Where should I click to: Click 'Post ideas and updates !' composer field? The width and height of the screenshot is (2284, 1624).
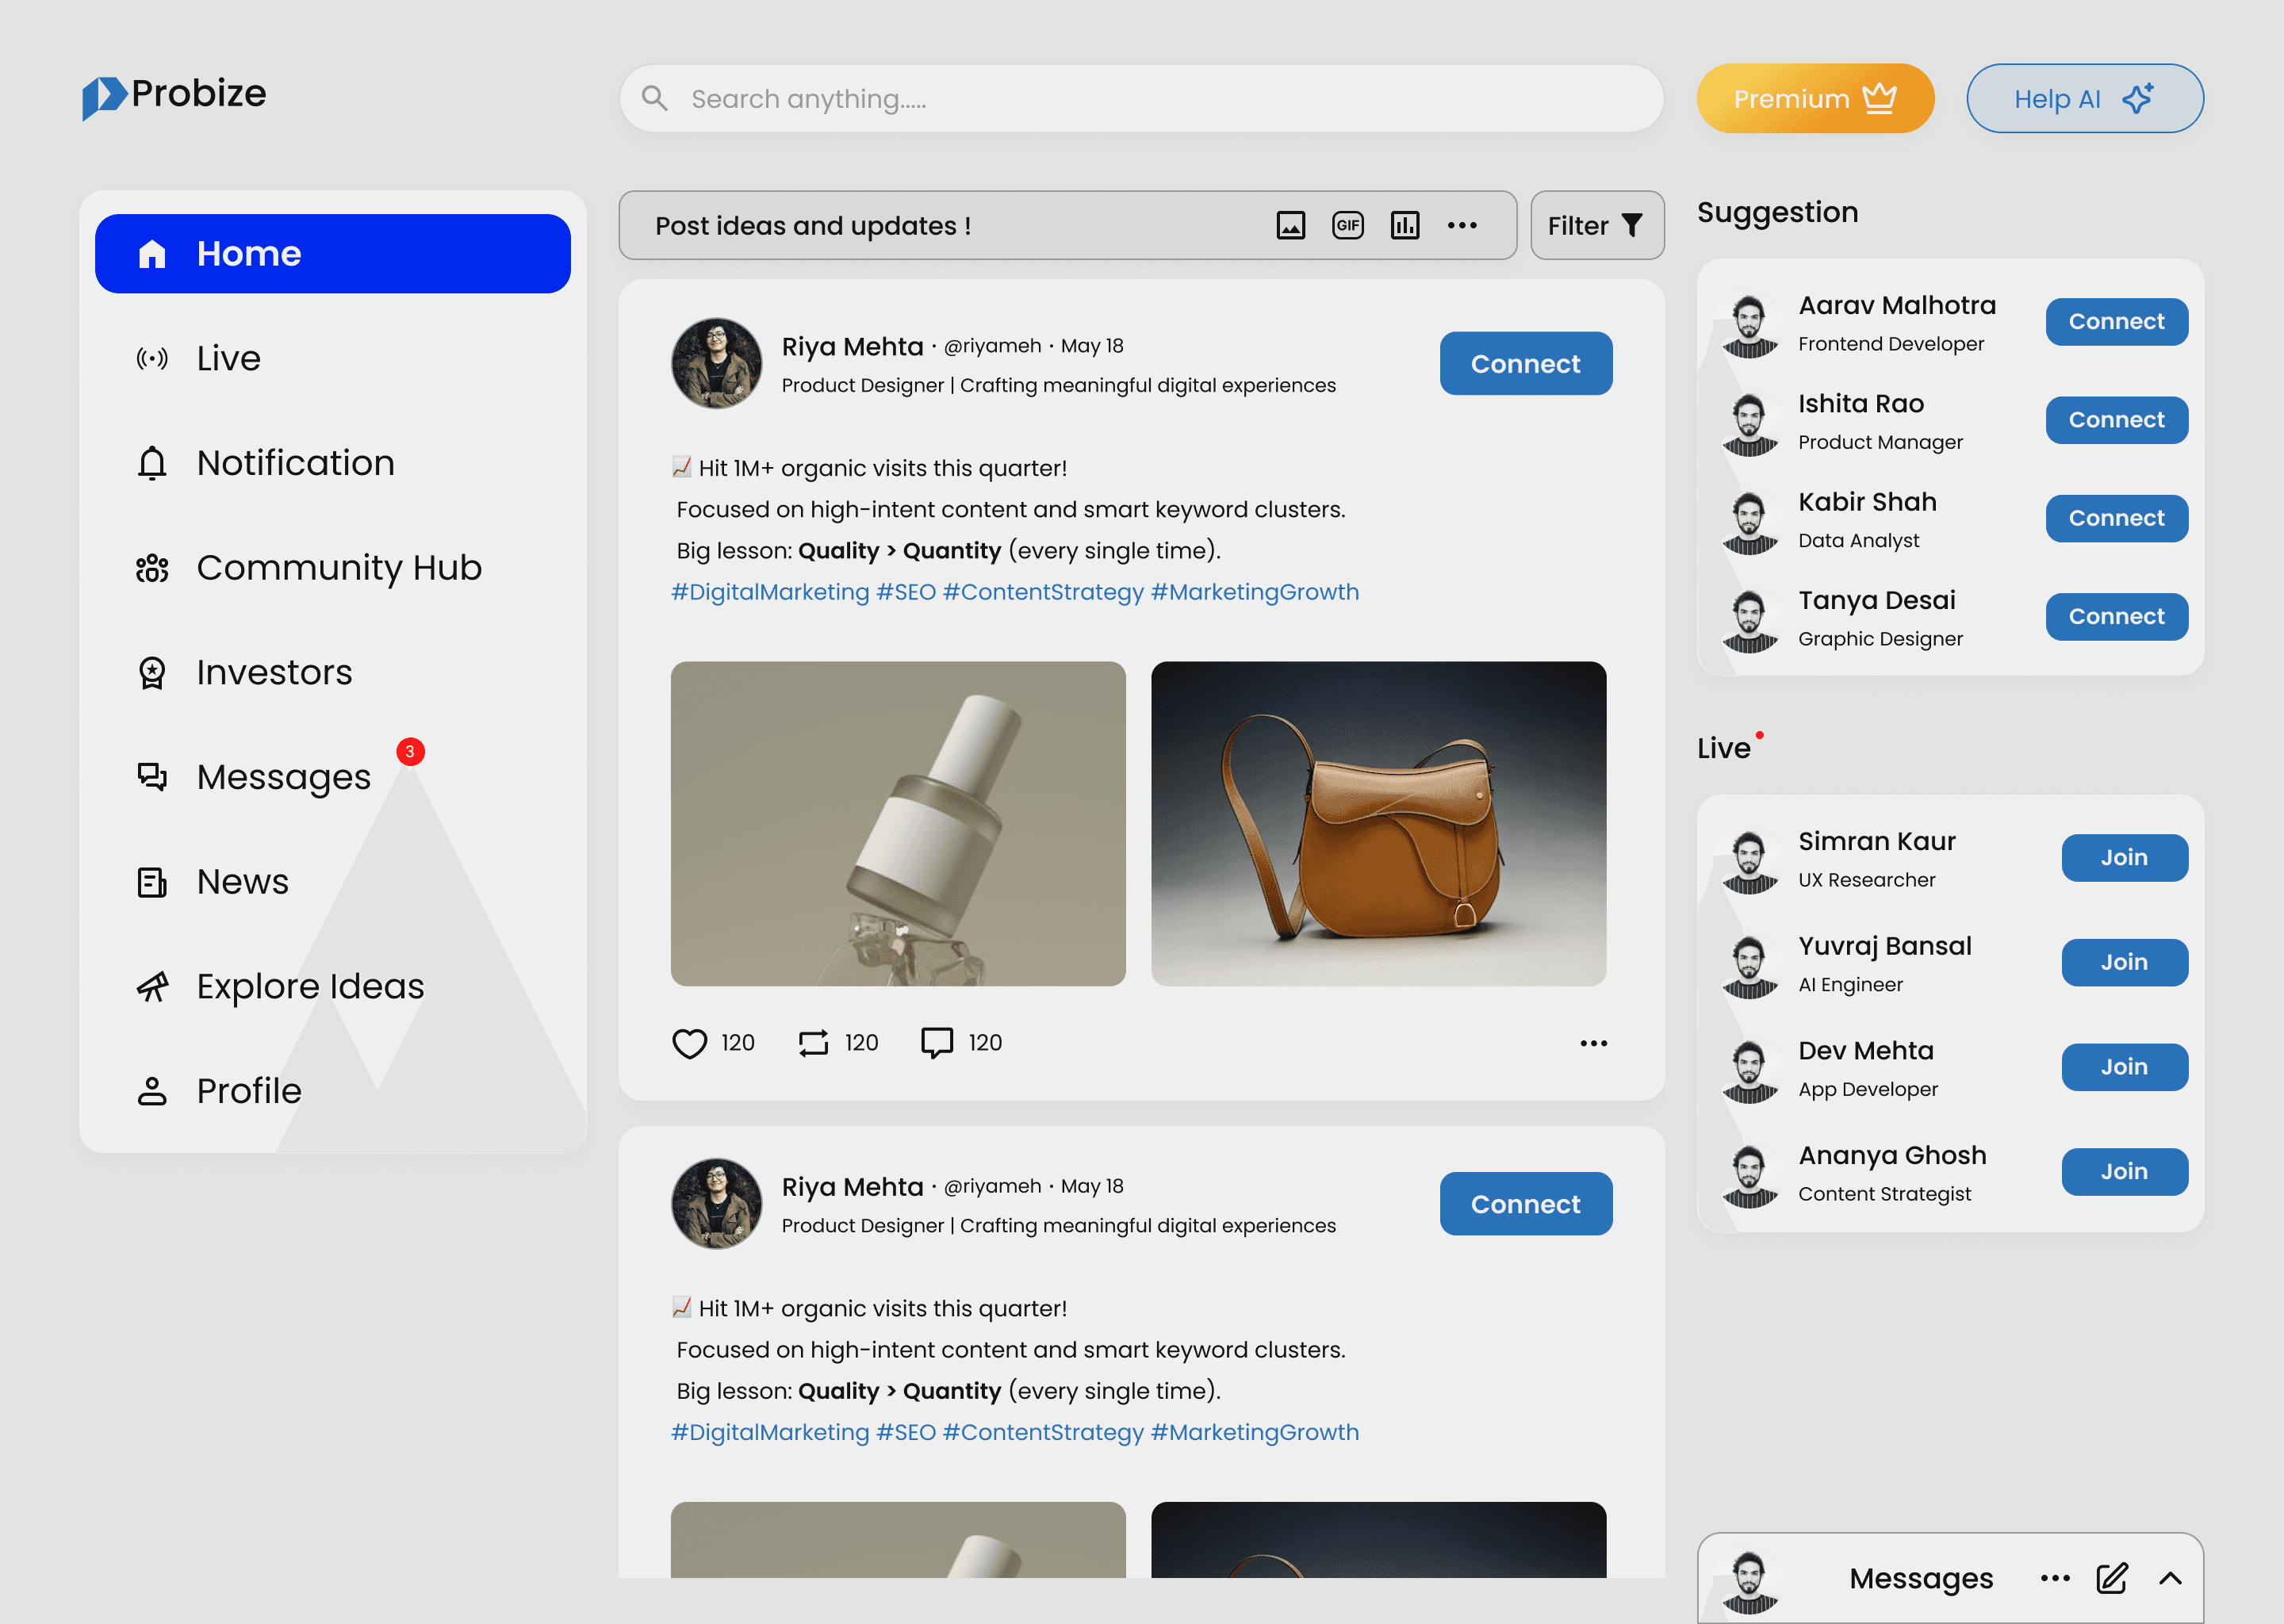pos(1067,226)
